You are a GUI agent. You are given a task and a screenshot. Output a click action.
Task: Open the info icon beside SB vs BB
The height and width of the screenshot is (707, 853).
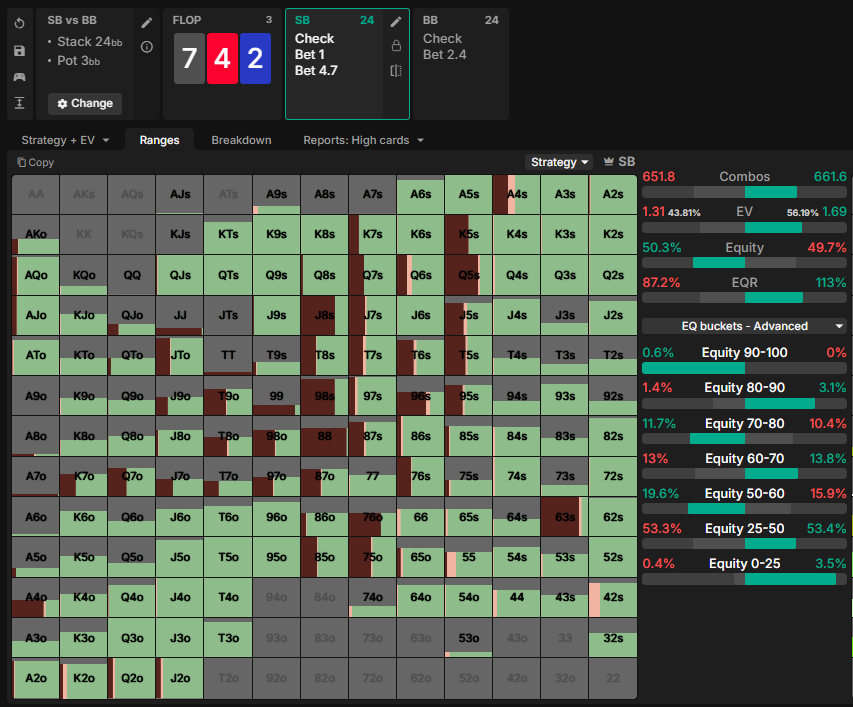click(147, 46)
